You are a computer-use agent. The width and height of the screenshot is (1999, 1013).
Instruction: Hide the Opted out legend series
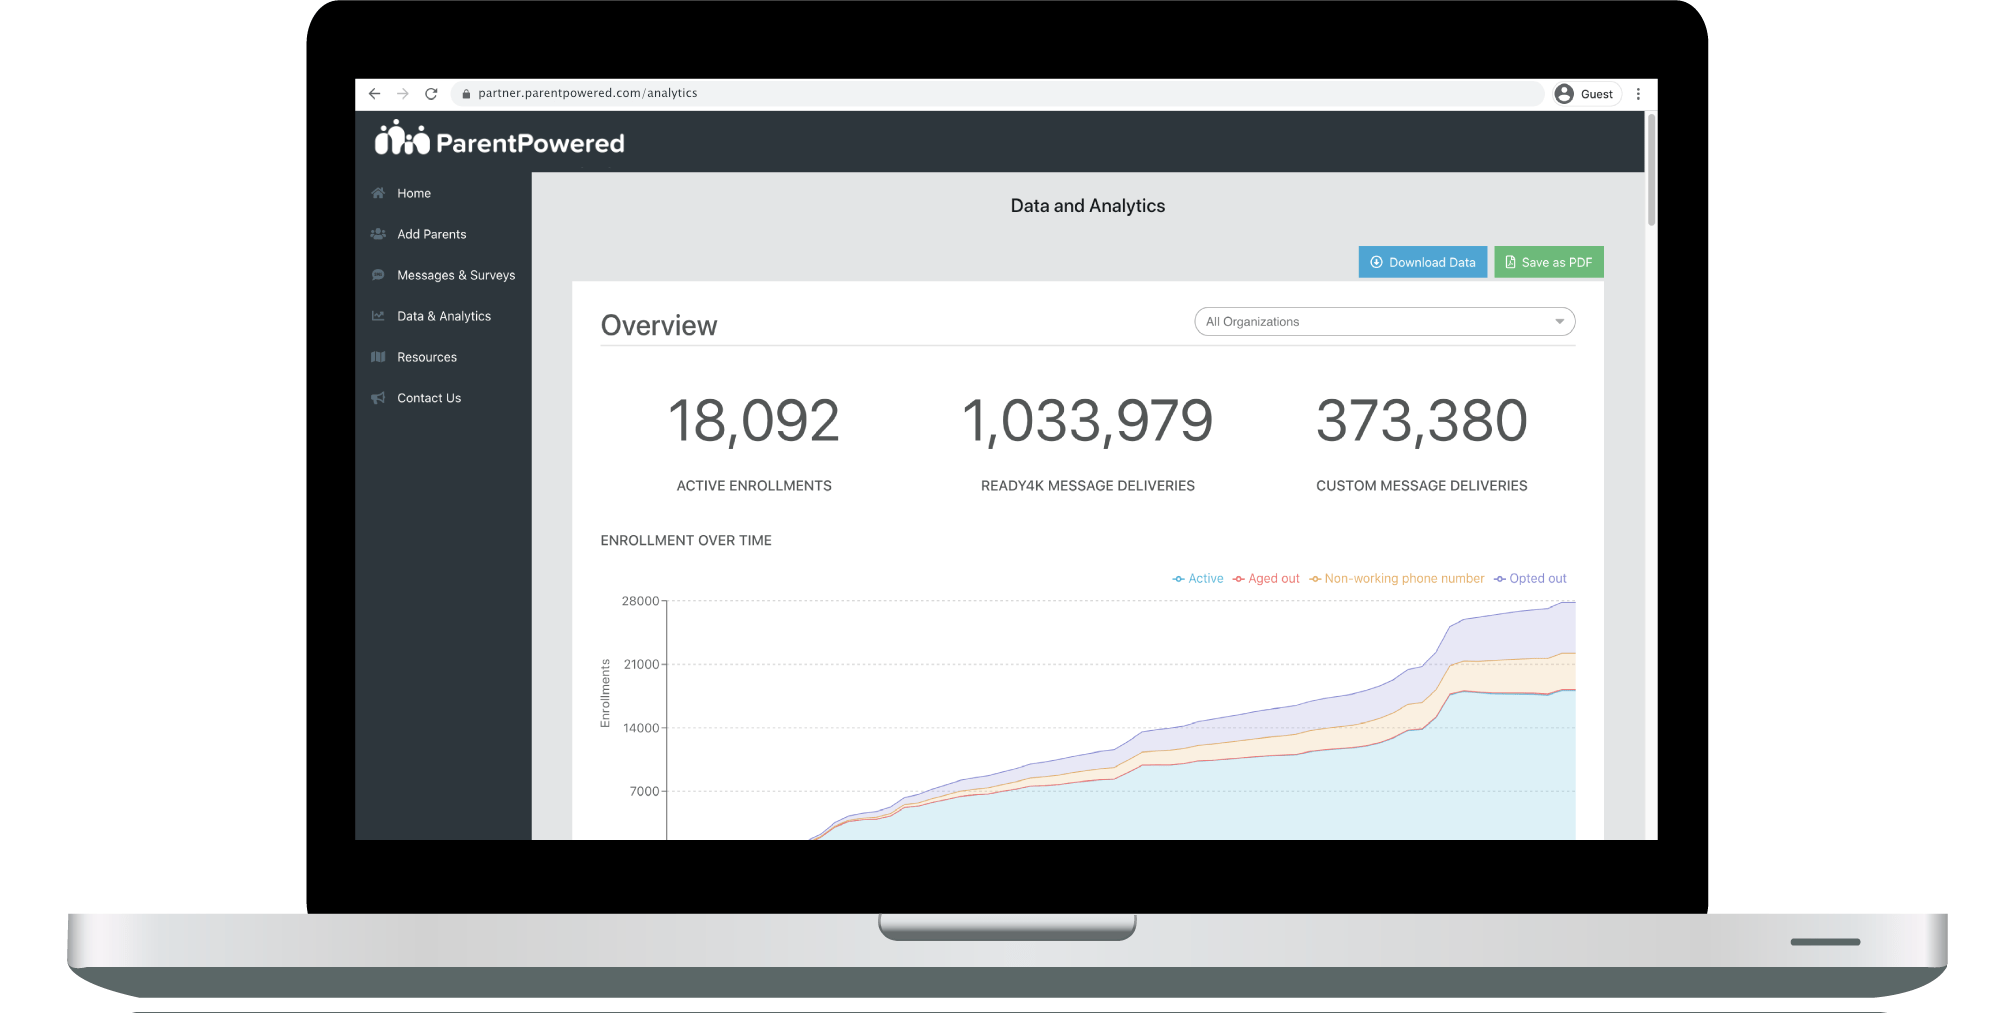pyautogui.click(x=1530, y=579)
